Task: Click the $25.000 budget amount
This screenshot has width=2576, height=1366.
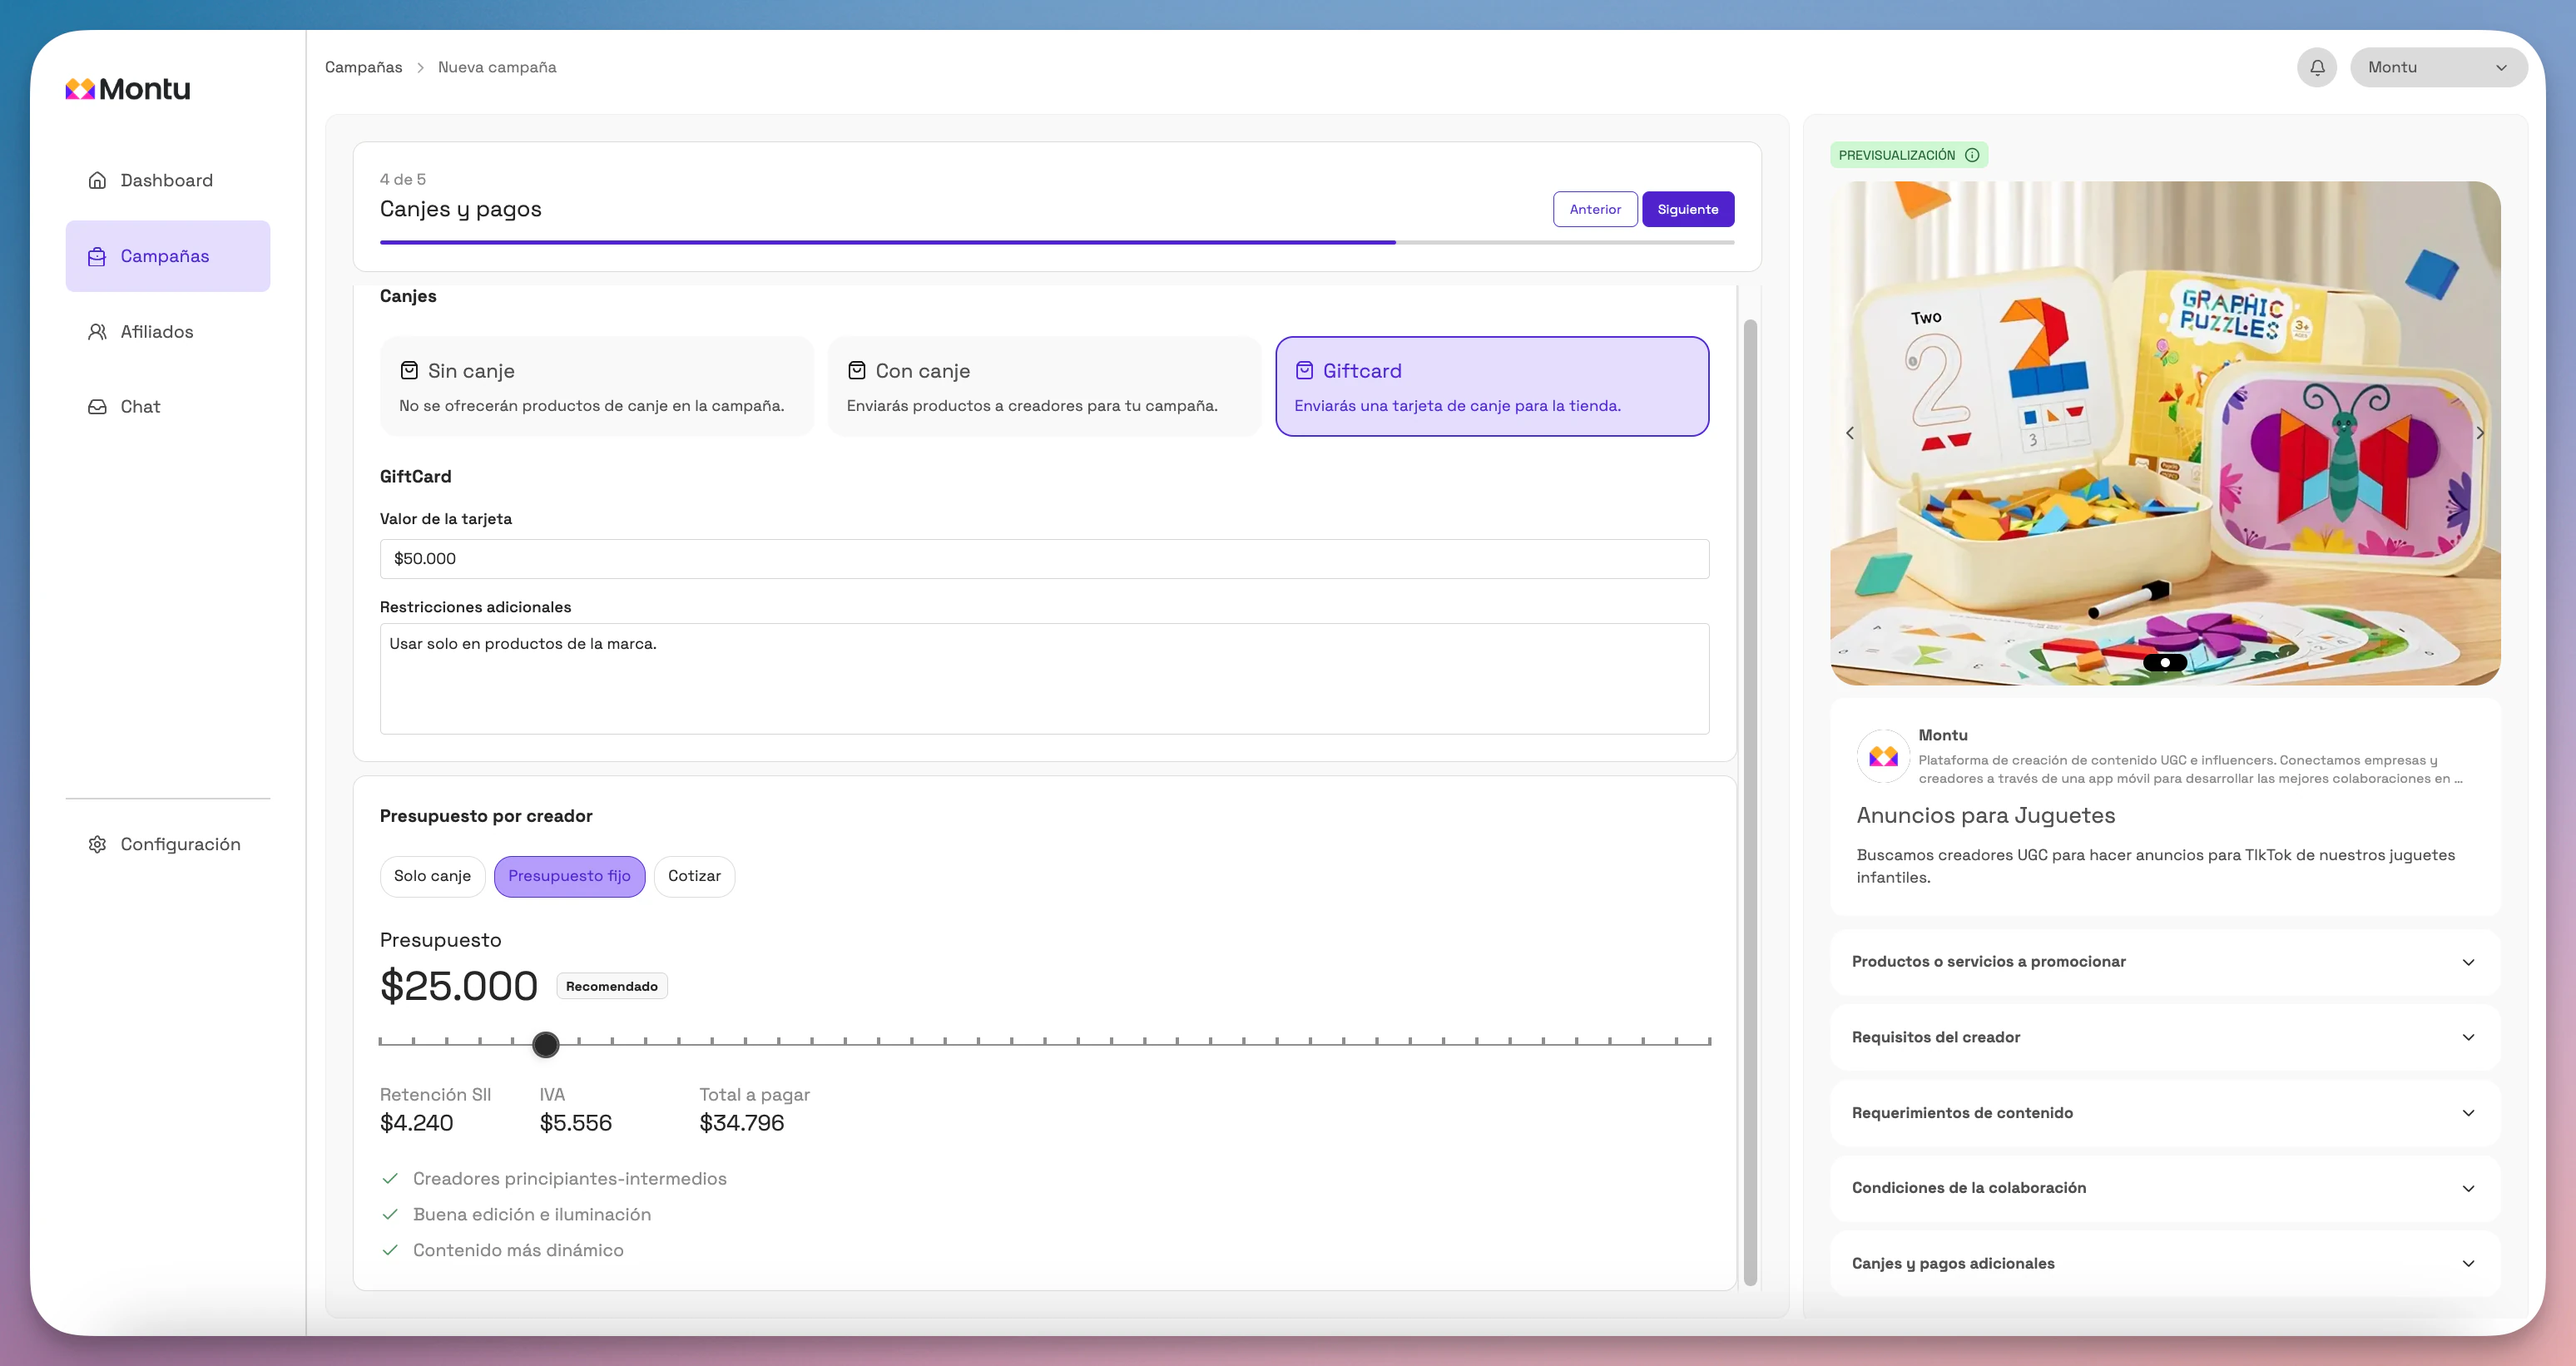Action: (459, 986)
